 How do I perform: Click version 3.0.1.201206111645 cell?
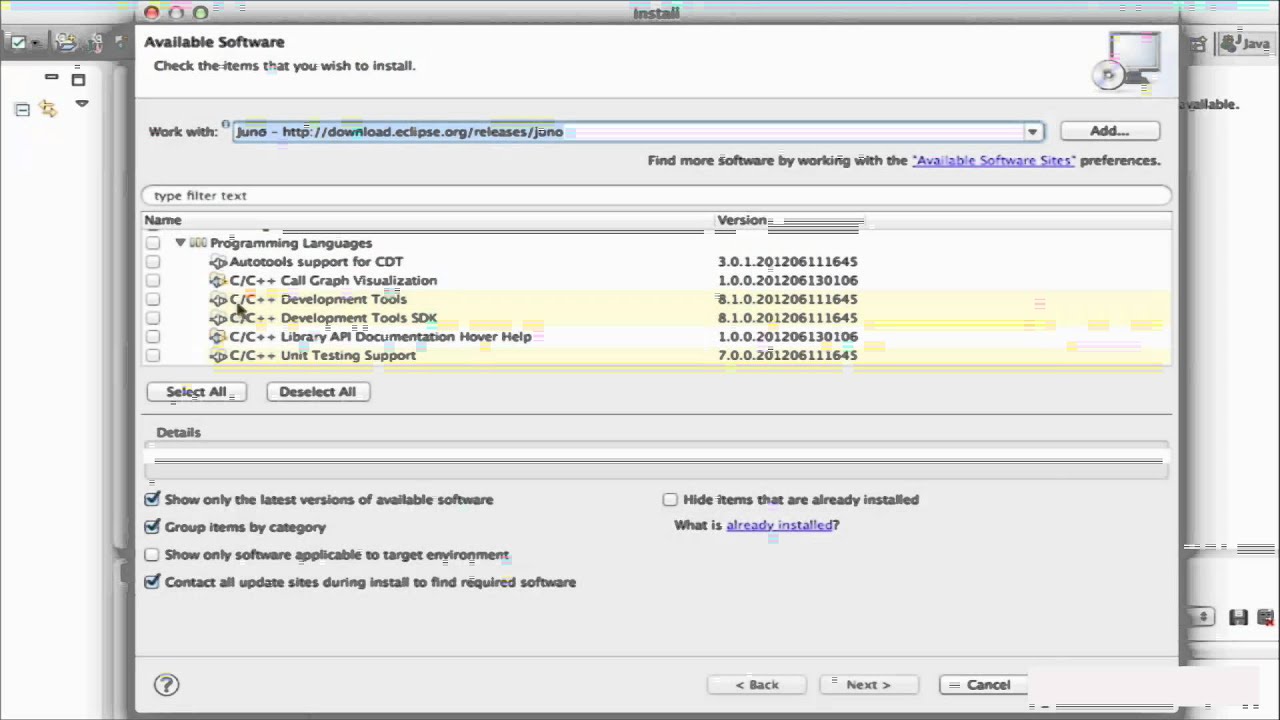(x=787, y=262)
